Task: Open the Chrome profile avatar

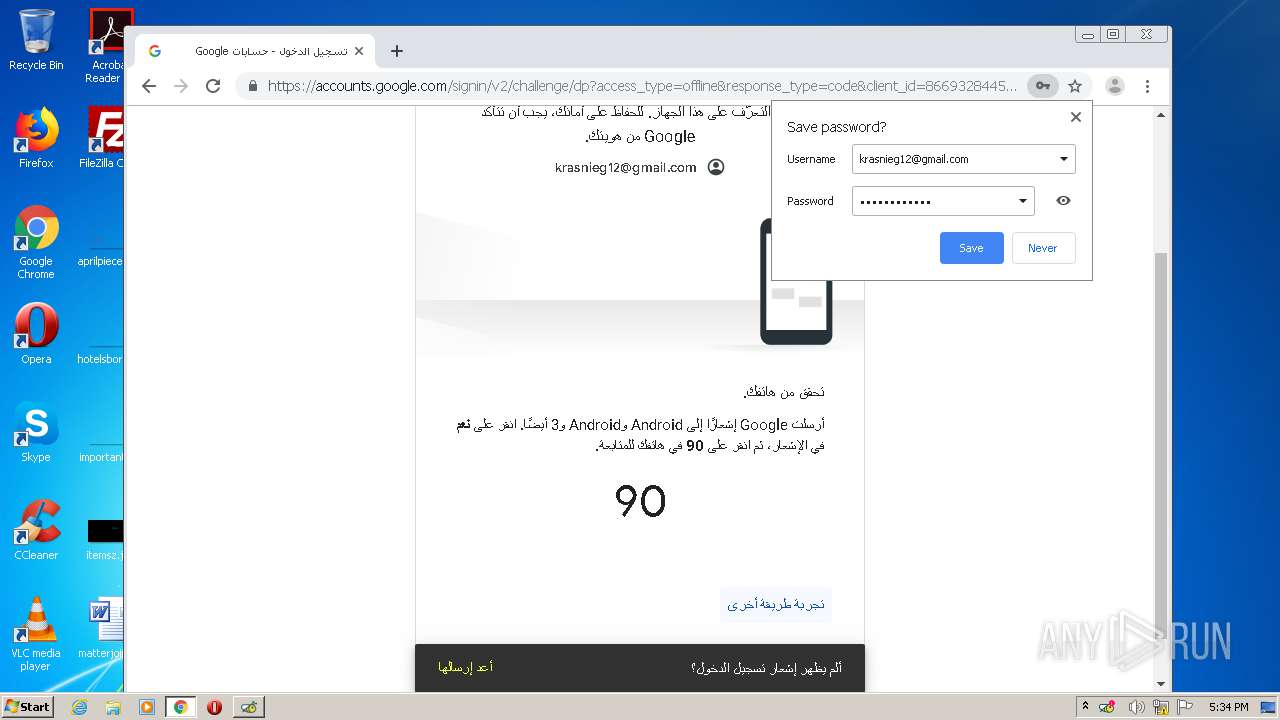Action: (x=1115, y=86)
